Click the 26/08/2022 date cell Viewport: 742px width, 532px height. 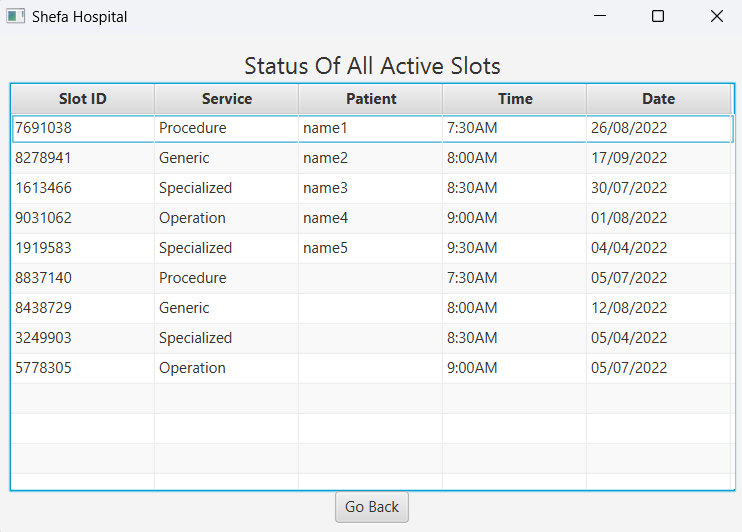[x=629, y=128]
